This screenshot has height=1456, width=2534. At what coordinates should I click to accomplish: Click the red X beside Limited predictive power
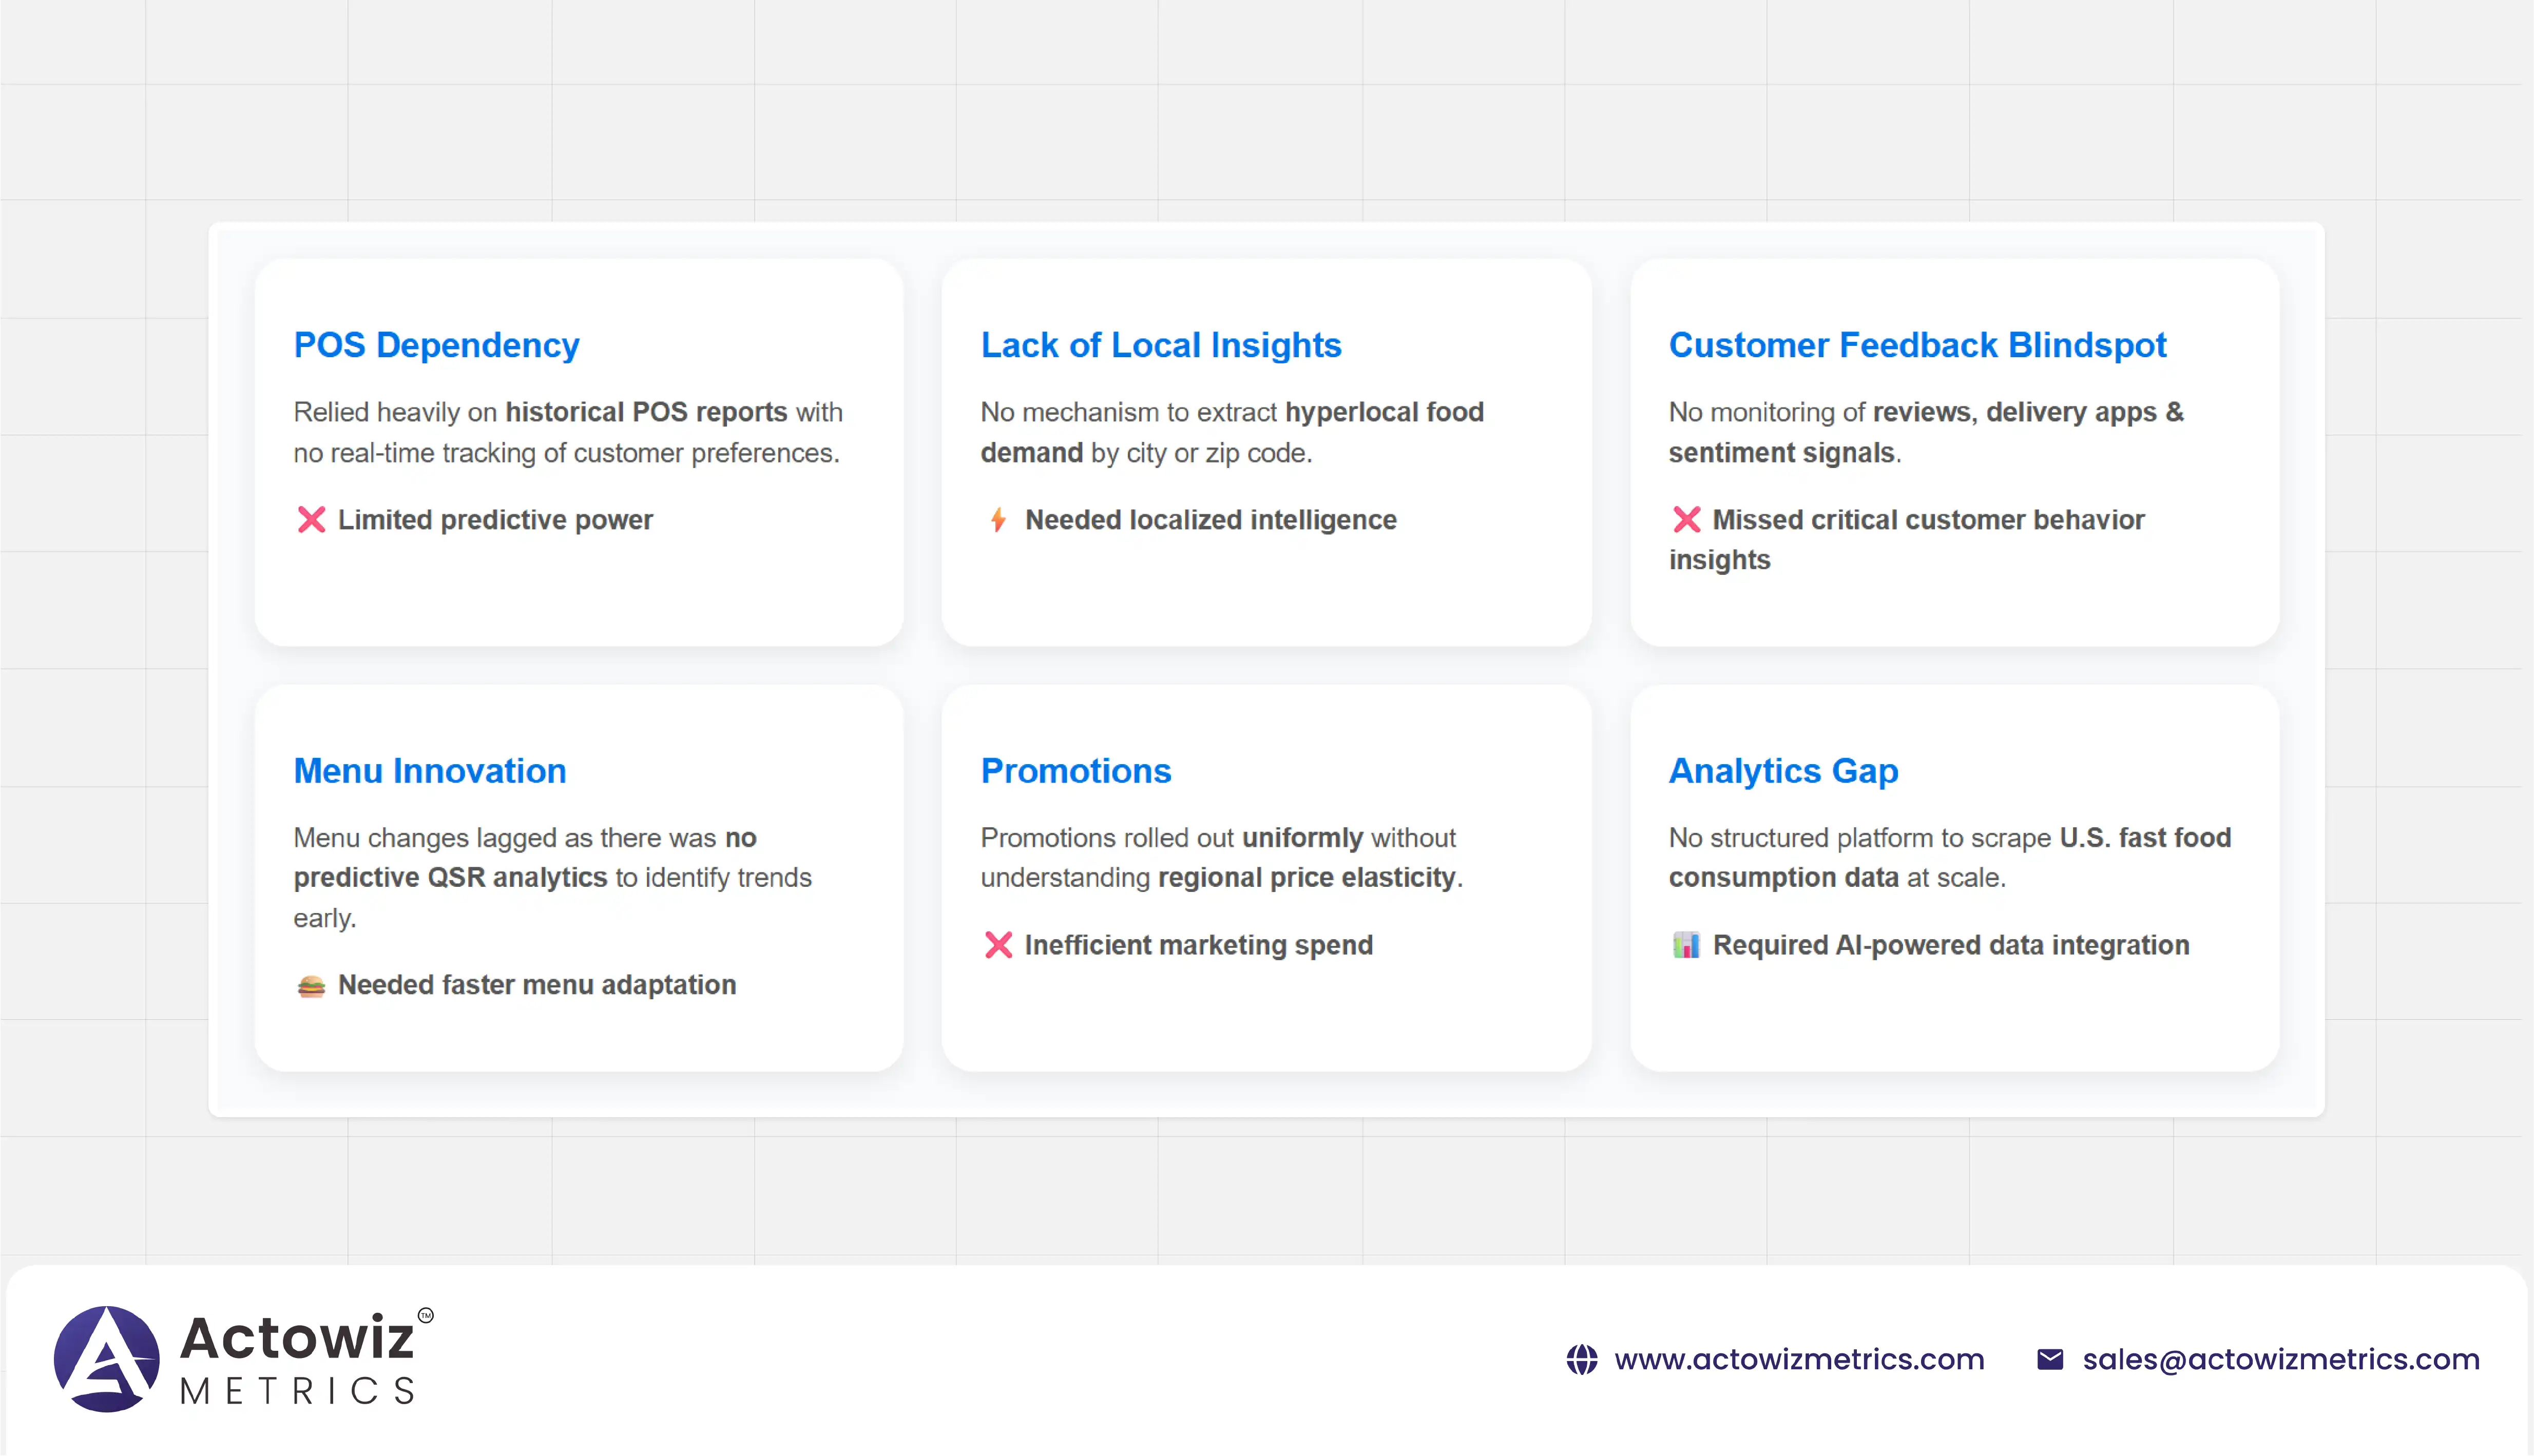point(311,520)
